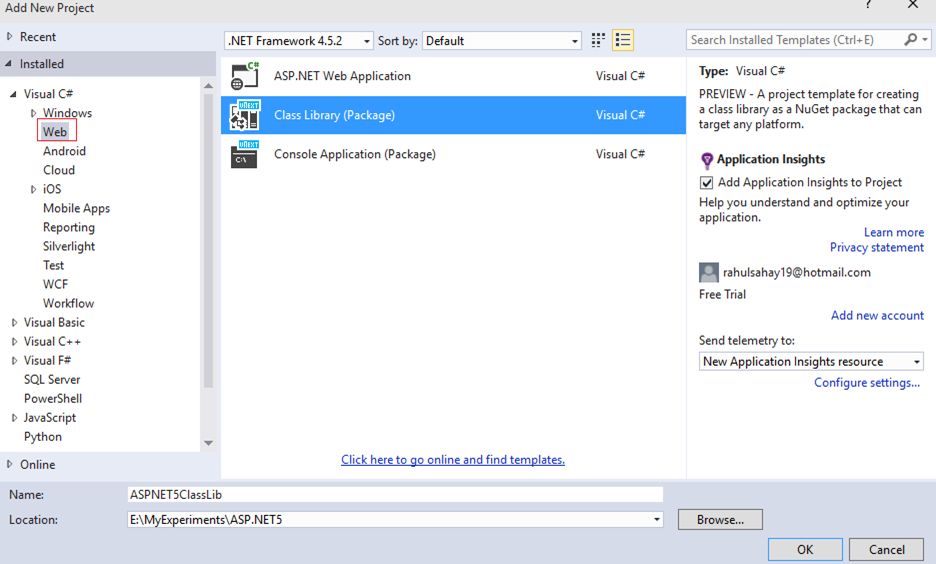The image size is (936, 564).
Task: Expand the JavaScript node
Action: pos(14,418)
